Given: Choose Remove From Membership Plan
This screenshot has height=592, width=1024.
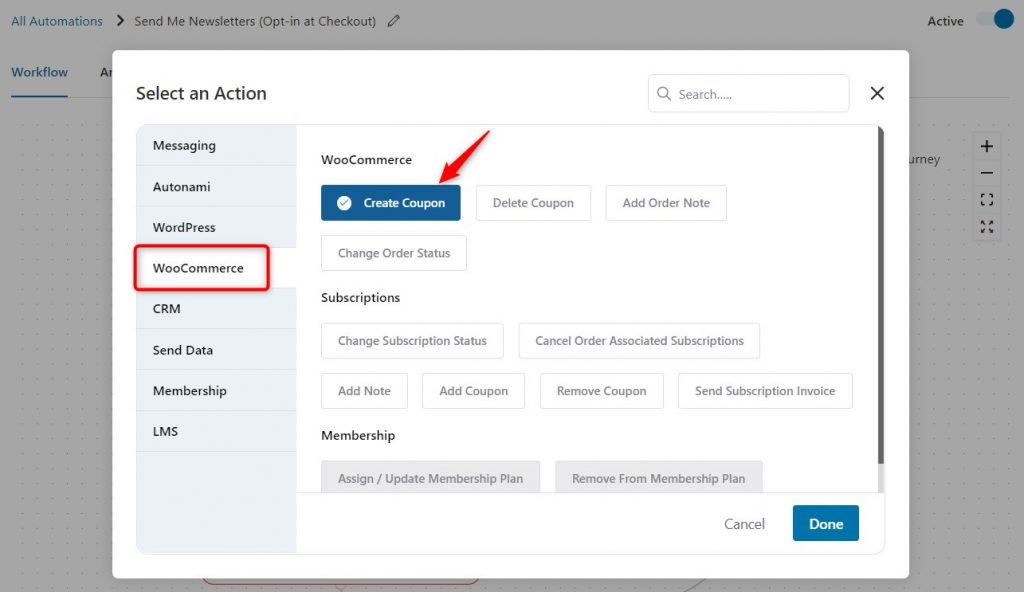Looking at the screenshot, I should [x=658, y=477].
